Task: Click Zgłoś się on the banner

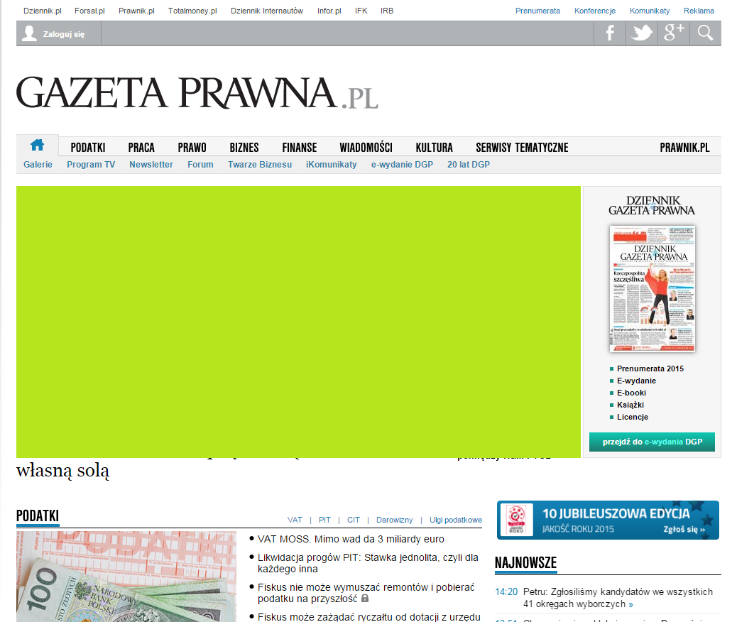Action: click(684, 530)
